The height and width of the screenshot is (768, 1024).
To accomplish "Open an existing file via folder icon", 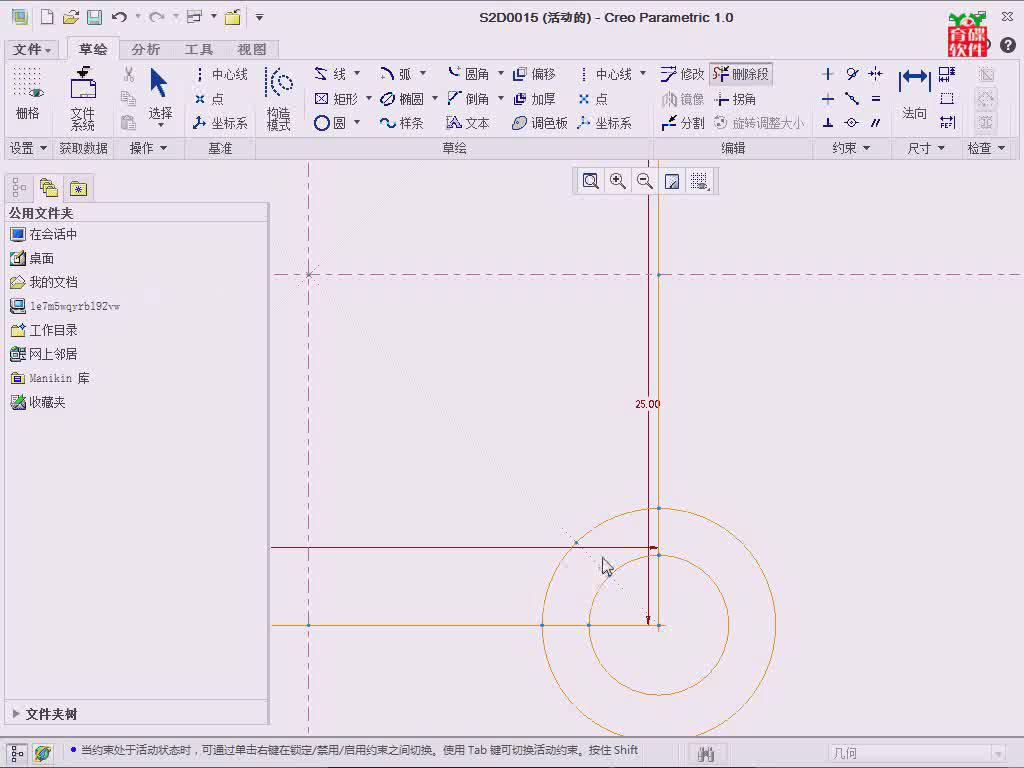I will coord(71,17).
